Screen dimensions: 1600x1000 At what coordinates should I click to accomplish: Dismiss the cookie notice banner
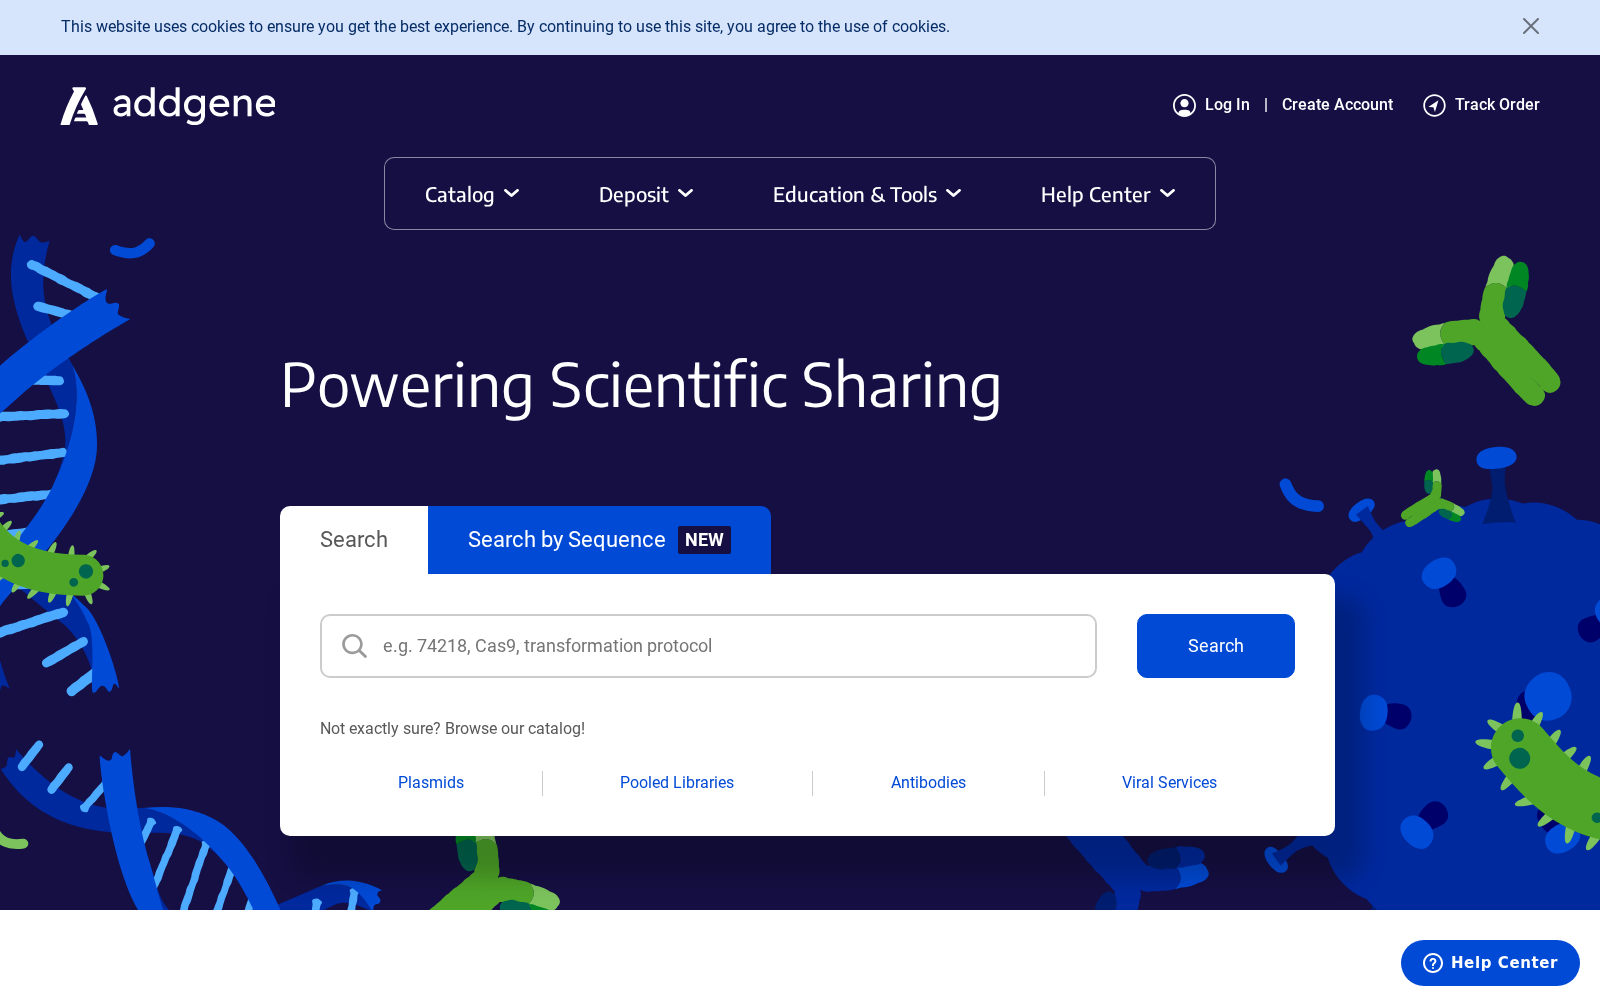[1530, 26]
